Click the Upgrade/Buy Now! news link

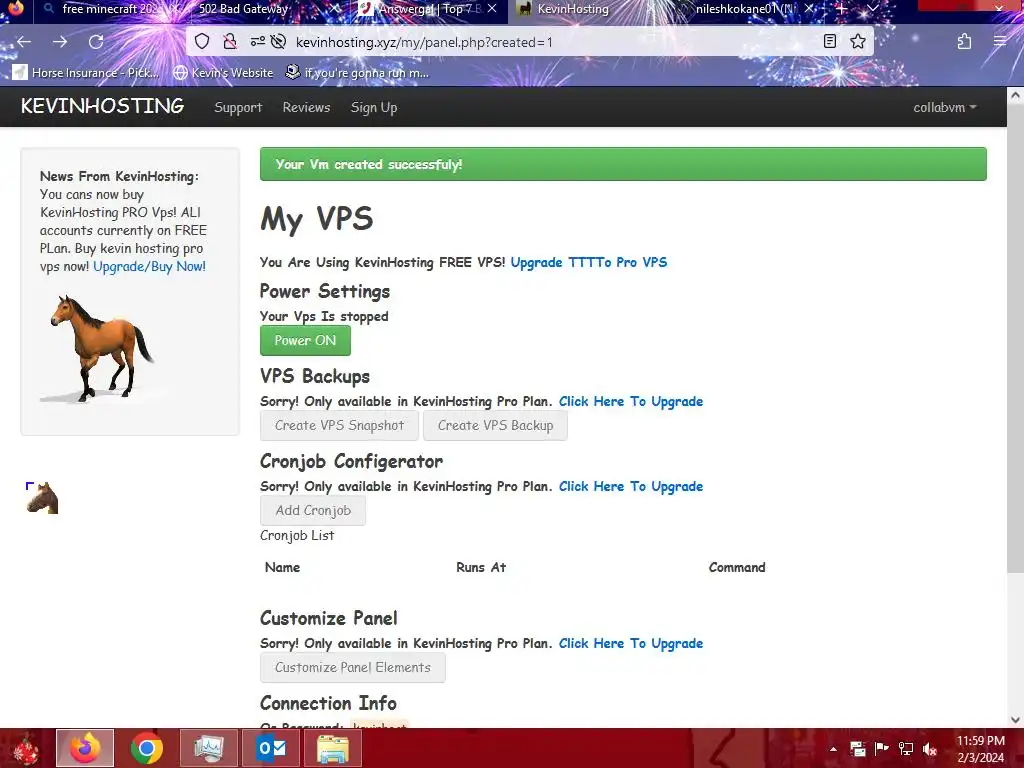click(x=150, y=266)
